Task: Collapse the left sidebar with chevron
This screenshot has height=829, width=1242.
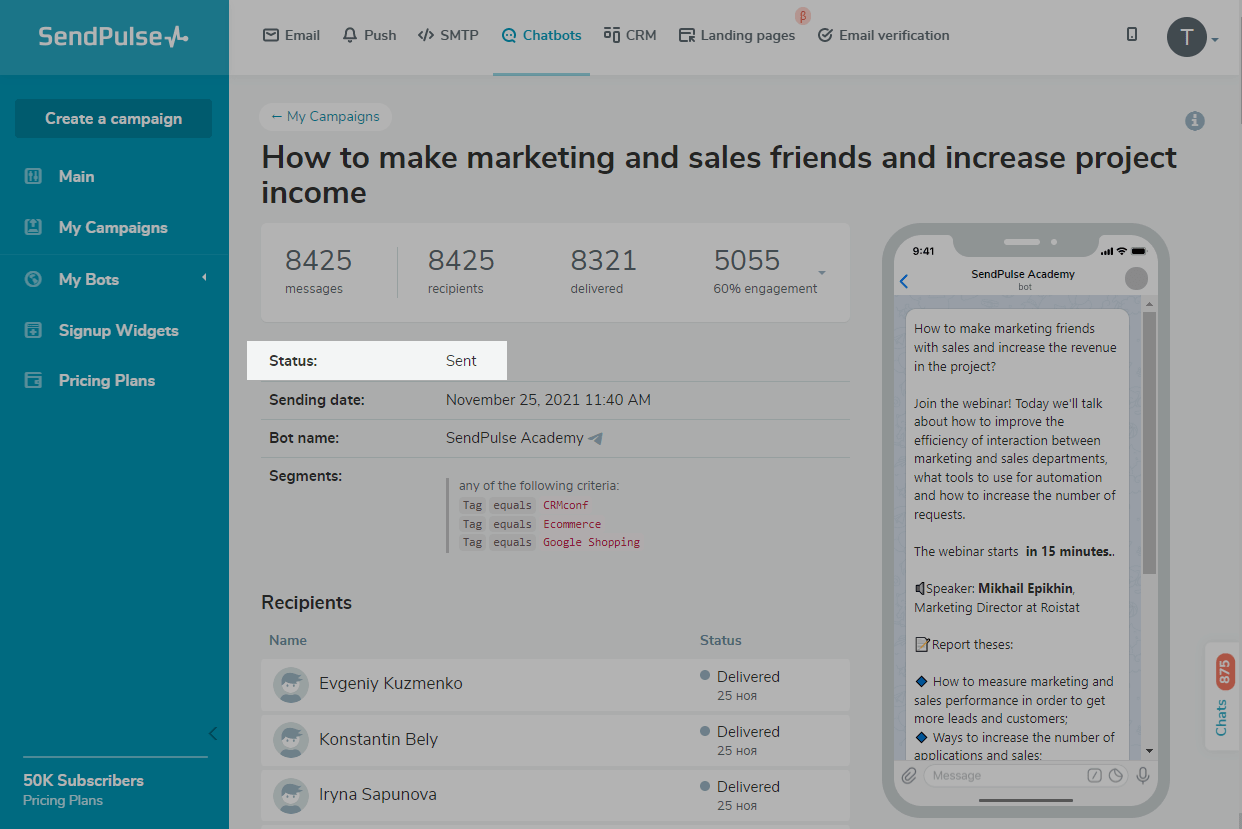Action: click(212, 734)
